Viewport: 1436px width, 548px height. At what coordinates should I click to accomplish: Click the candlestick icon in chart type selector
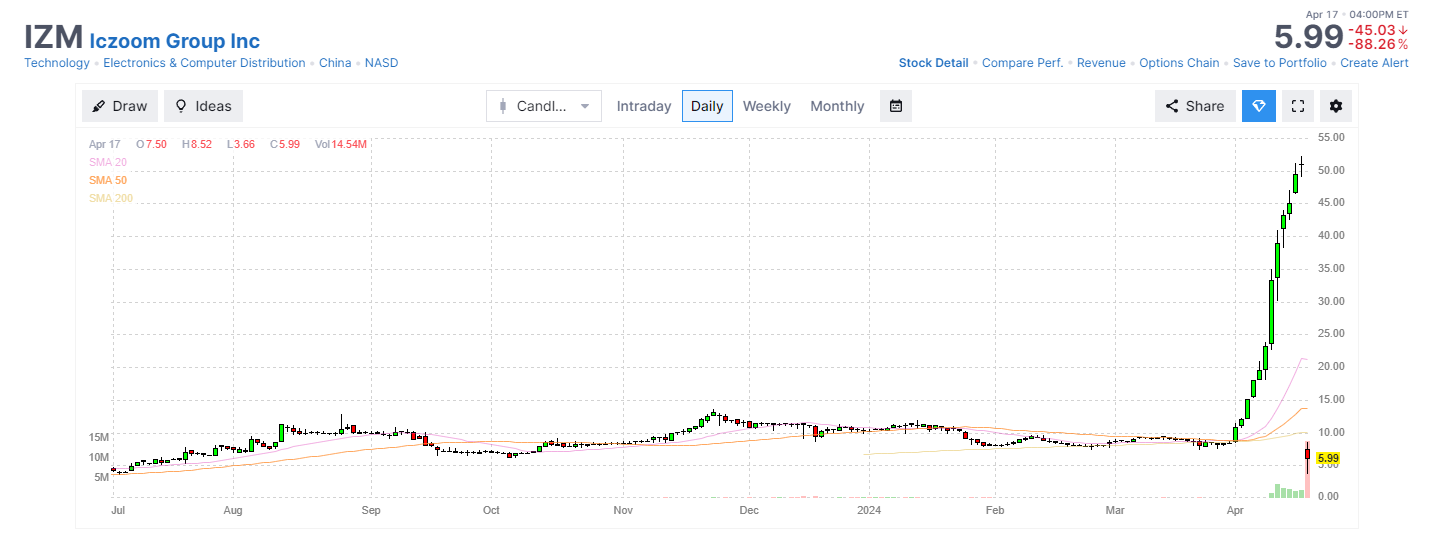click(503, 106)
